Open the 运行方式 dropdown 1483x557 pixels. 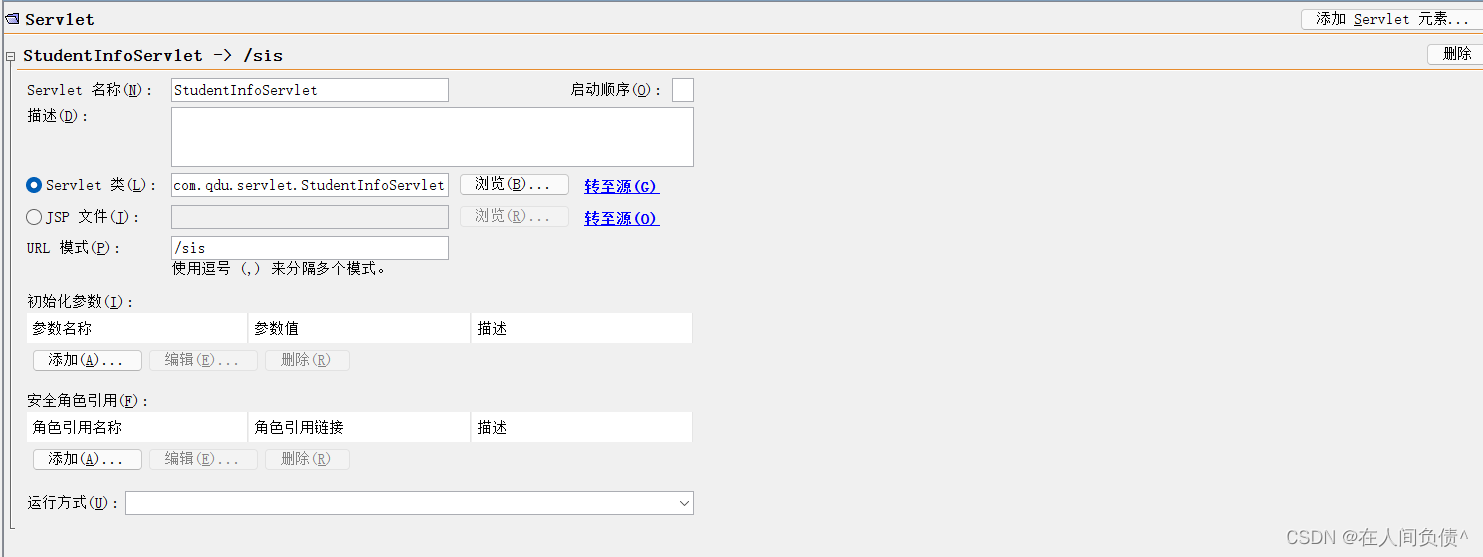[409, 503]
